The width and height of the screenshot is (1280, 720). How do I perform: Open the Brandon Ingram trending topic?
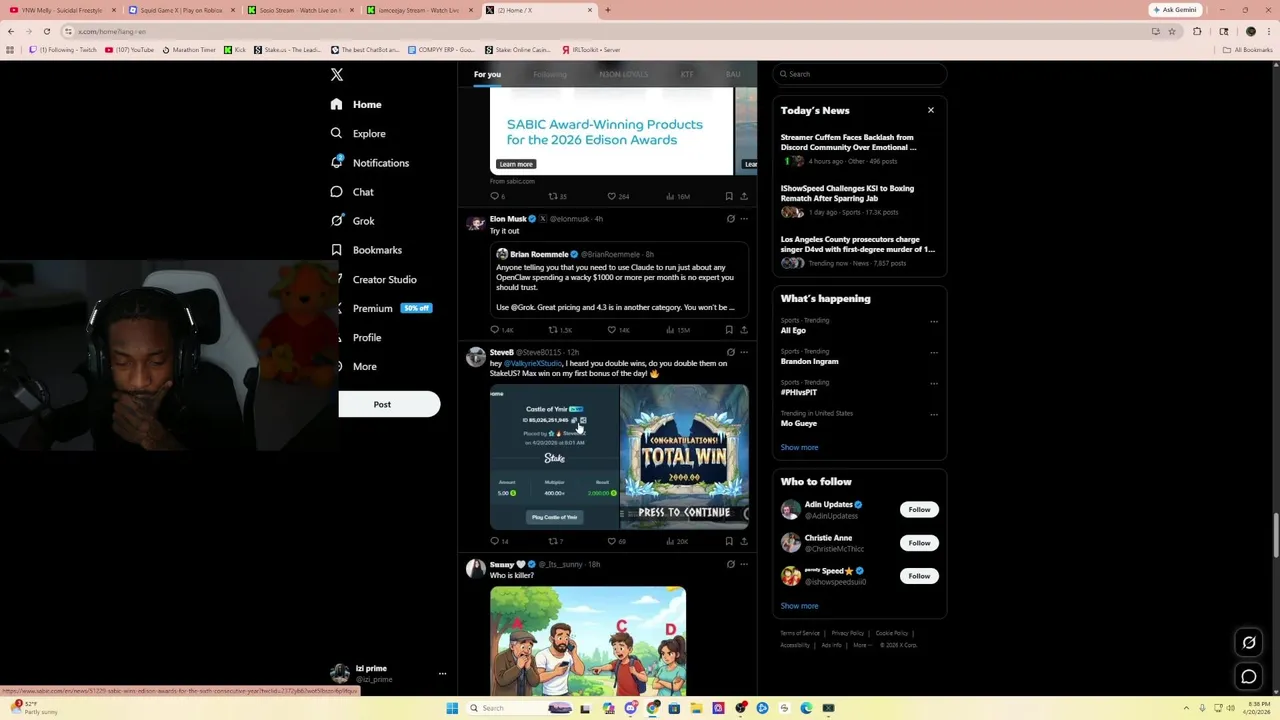point(810,361)
